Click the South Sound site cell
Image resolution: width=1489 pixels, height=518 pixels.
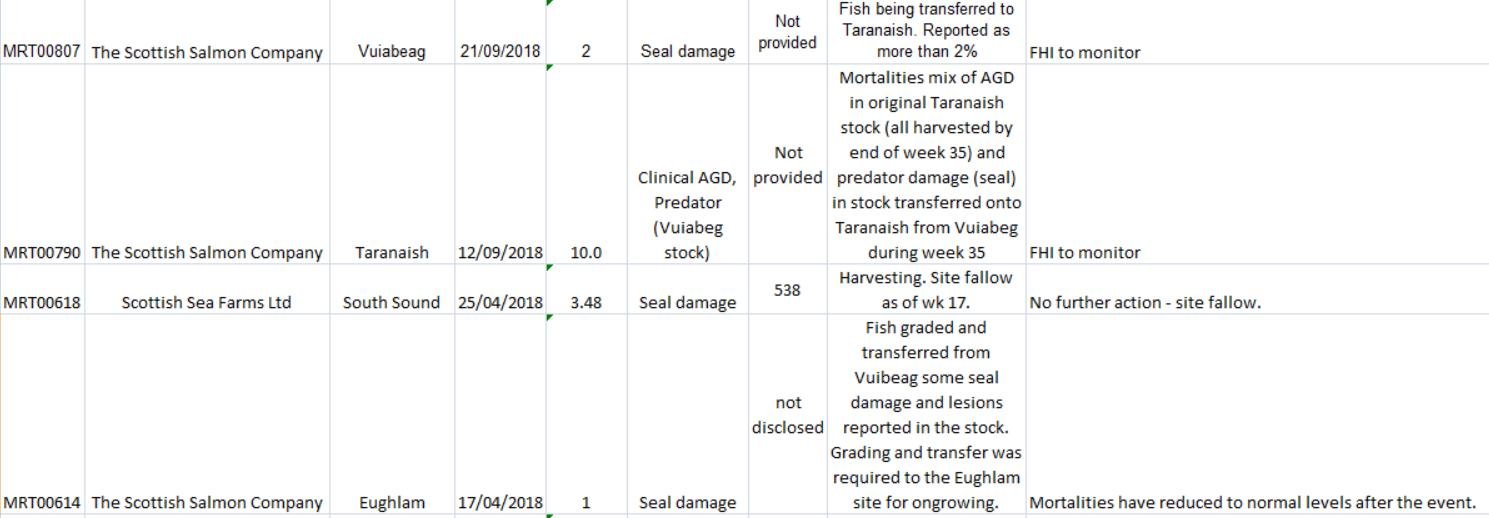point(391,302)
